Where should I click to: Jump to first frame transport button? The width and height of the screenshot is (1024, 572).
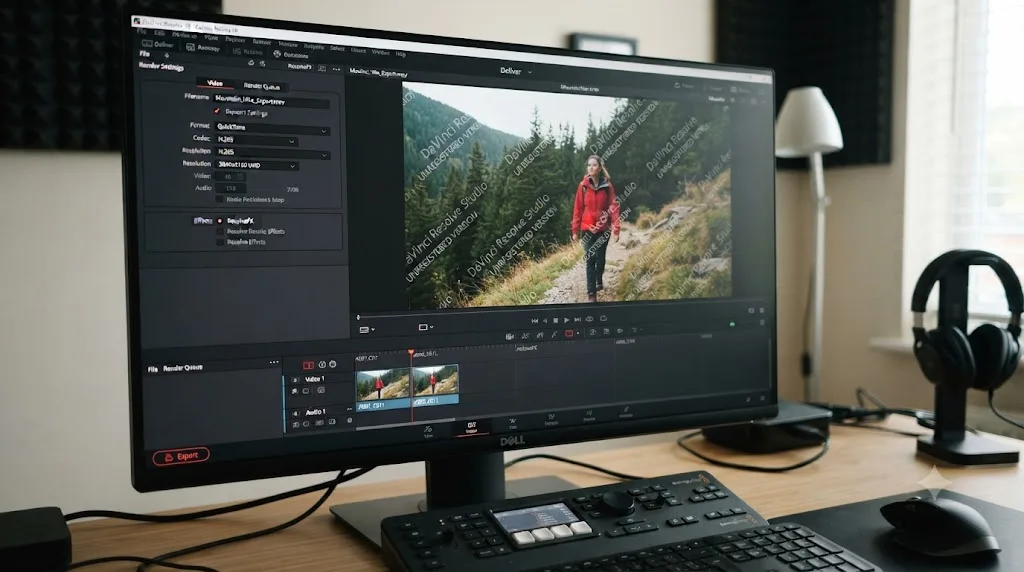tap(534, 321)
